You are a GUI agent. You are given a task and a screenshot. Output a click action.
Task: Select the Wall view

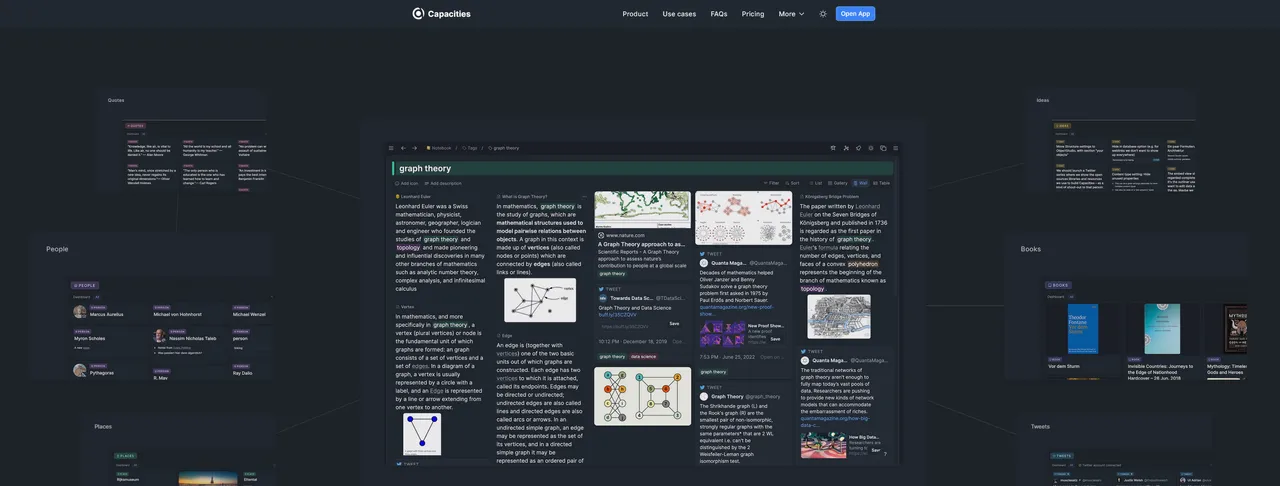click(x=861, y=184)
